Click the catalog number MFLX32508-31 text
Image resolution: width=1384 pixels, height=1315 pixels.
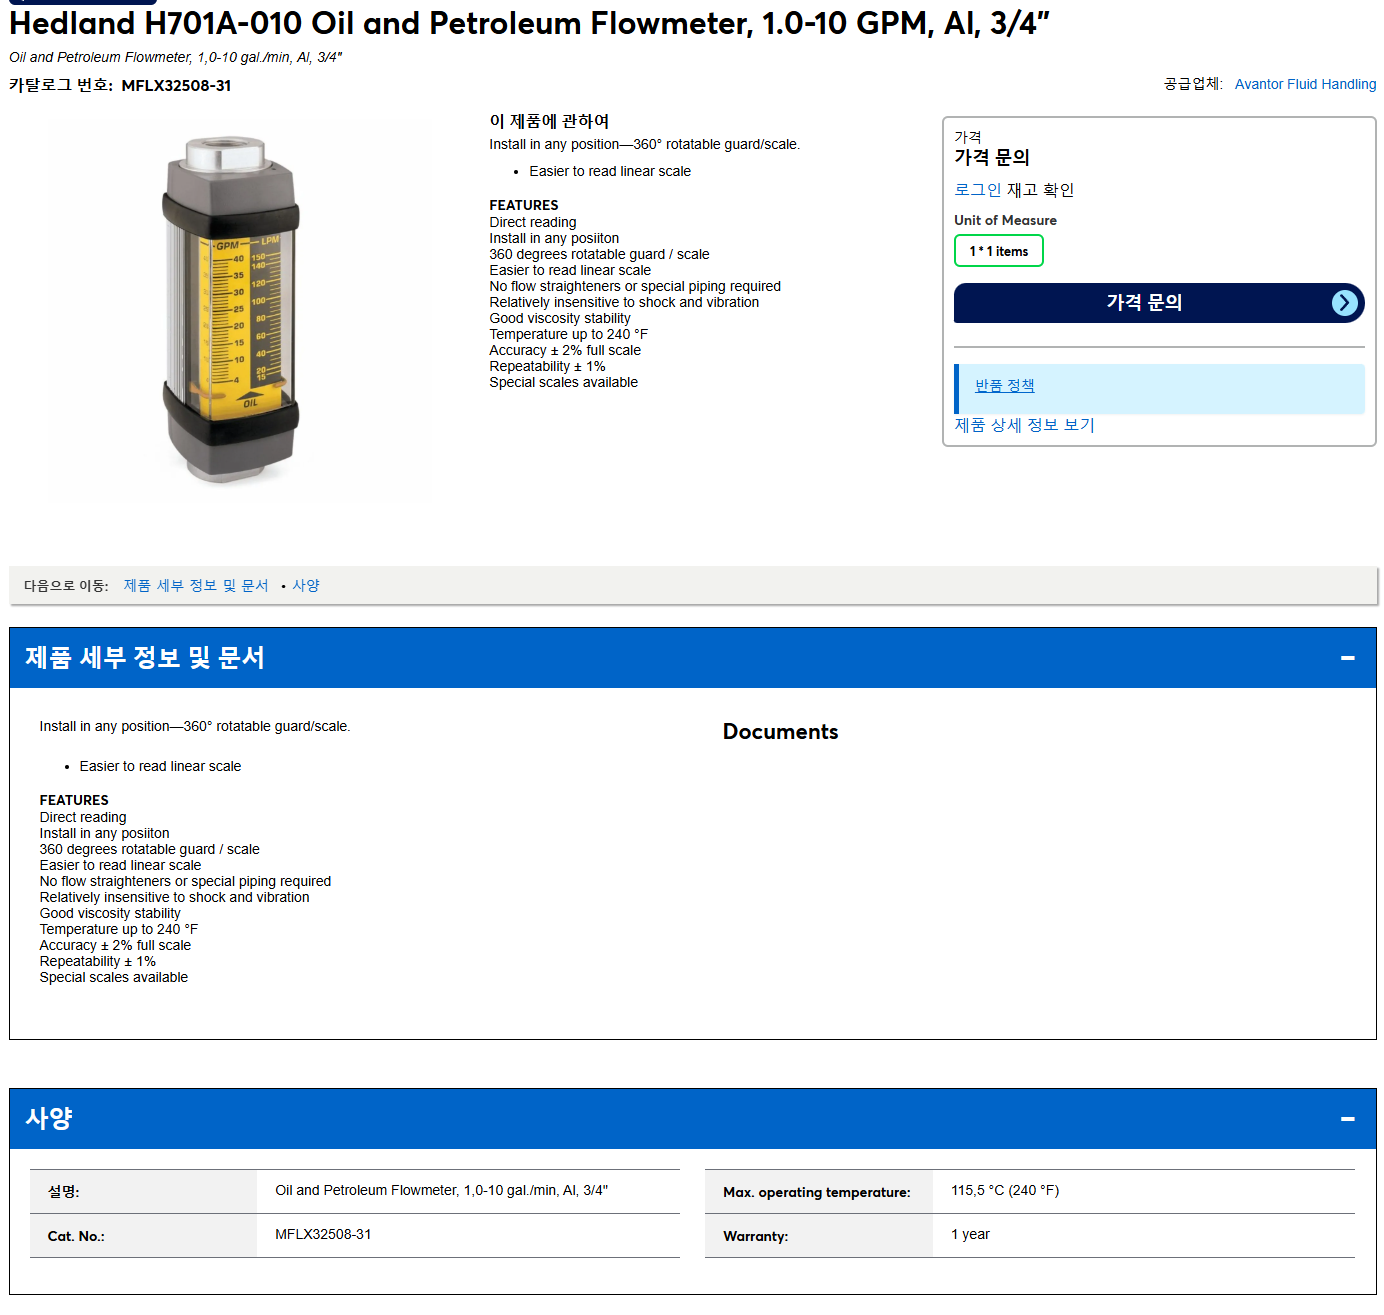(176, 86)
